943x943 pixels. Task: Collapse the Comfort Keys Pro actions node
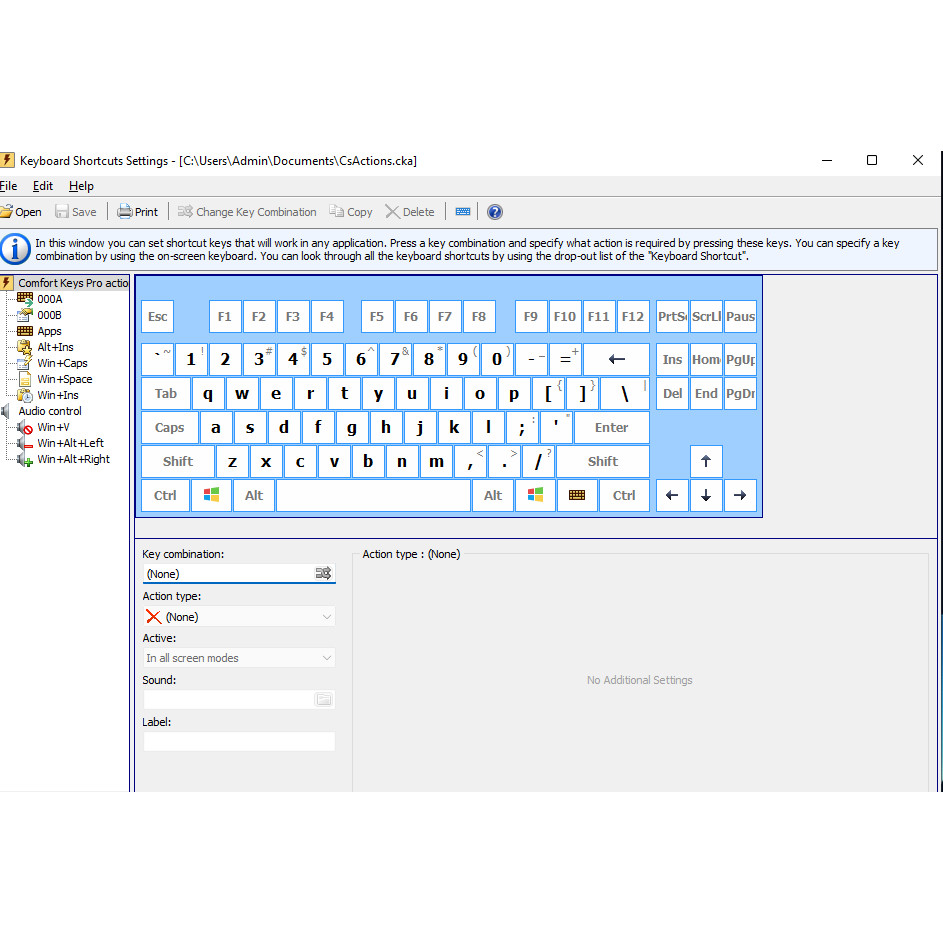point(72,283)
